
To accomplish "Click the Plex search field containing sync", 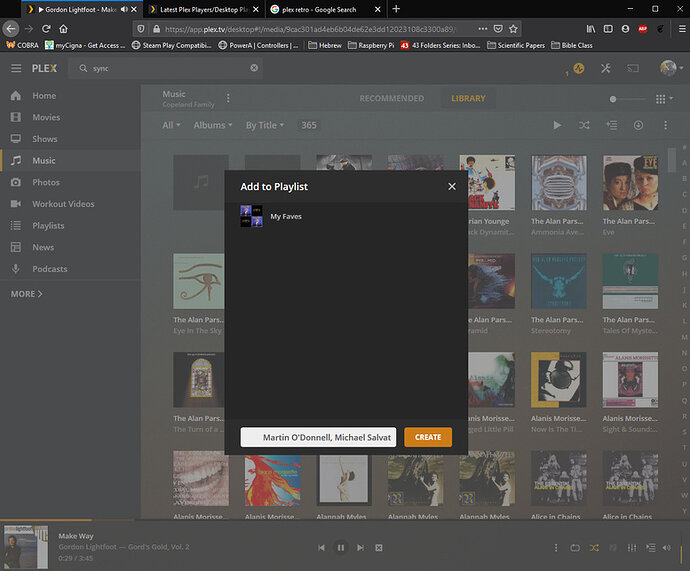I will coord(167,68).
